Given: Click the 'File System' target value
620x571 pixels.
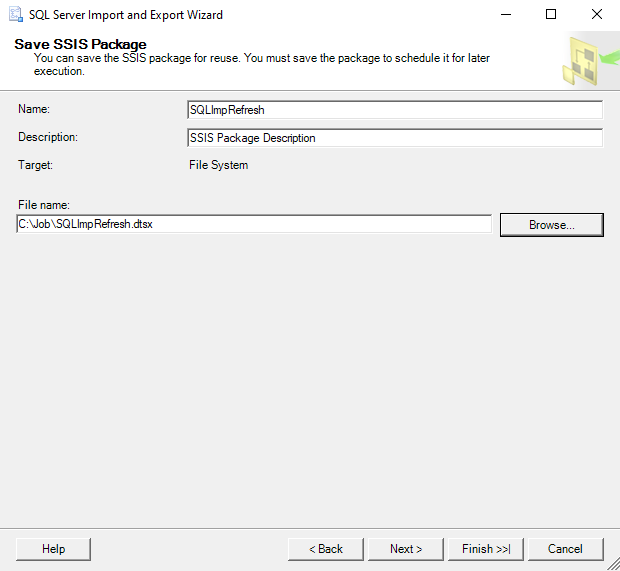Looking at the screenshot, I should tap(219, 165).
